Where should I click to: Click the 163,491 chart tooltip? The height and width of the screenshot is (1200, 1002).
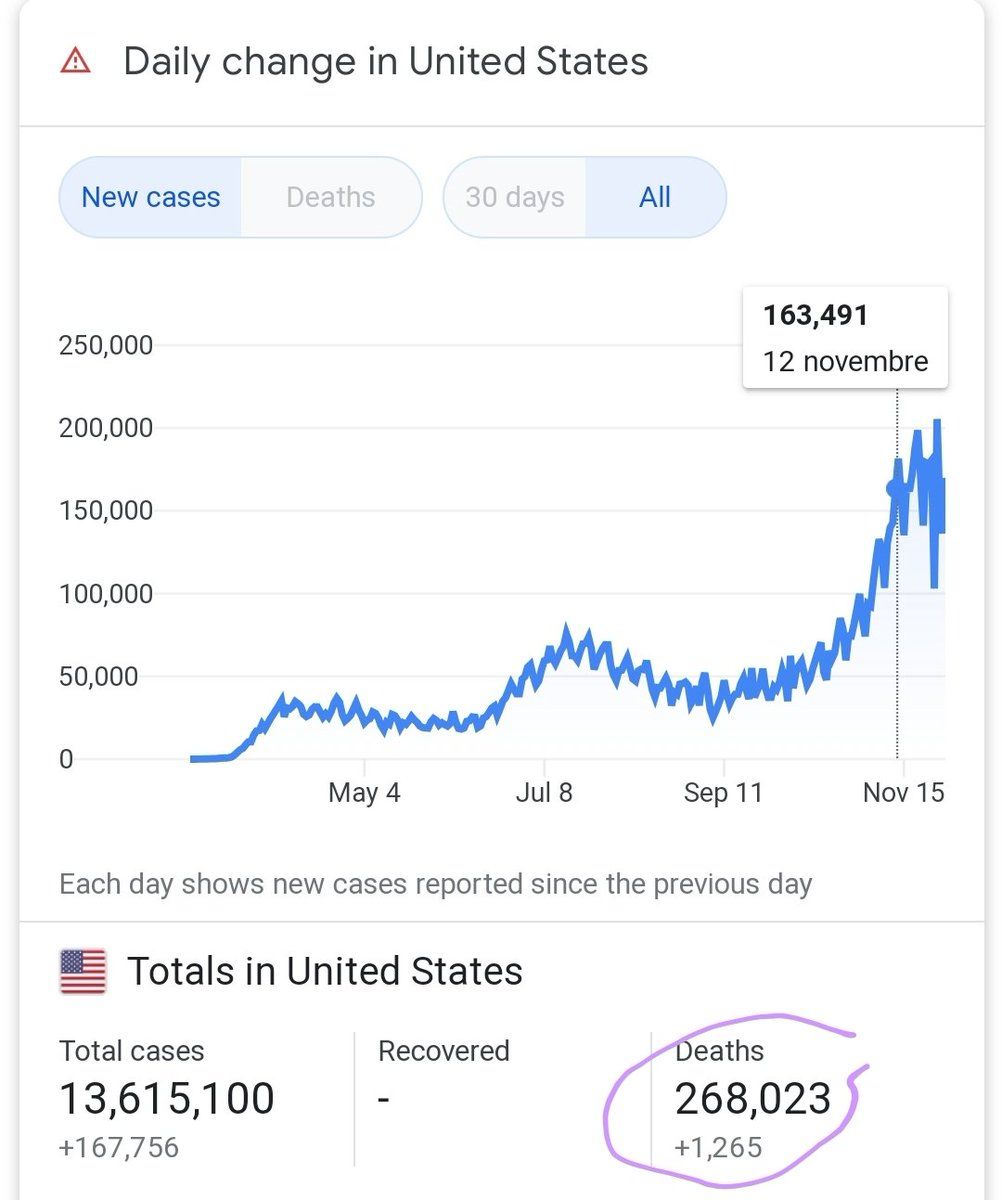point(845,338)
